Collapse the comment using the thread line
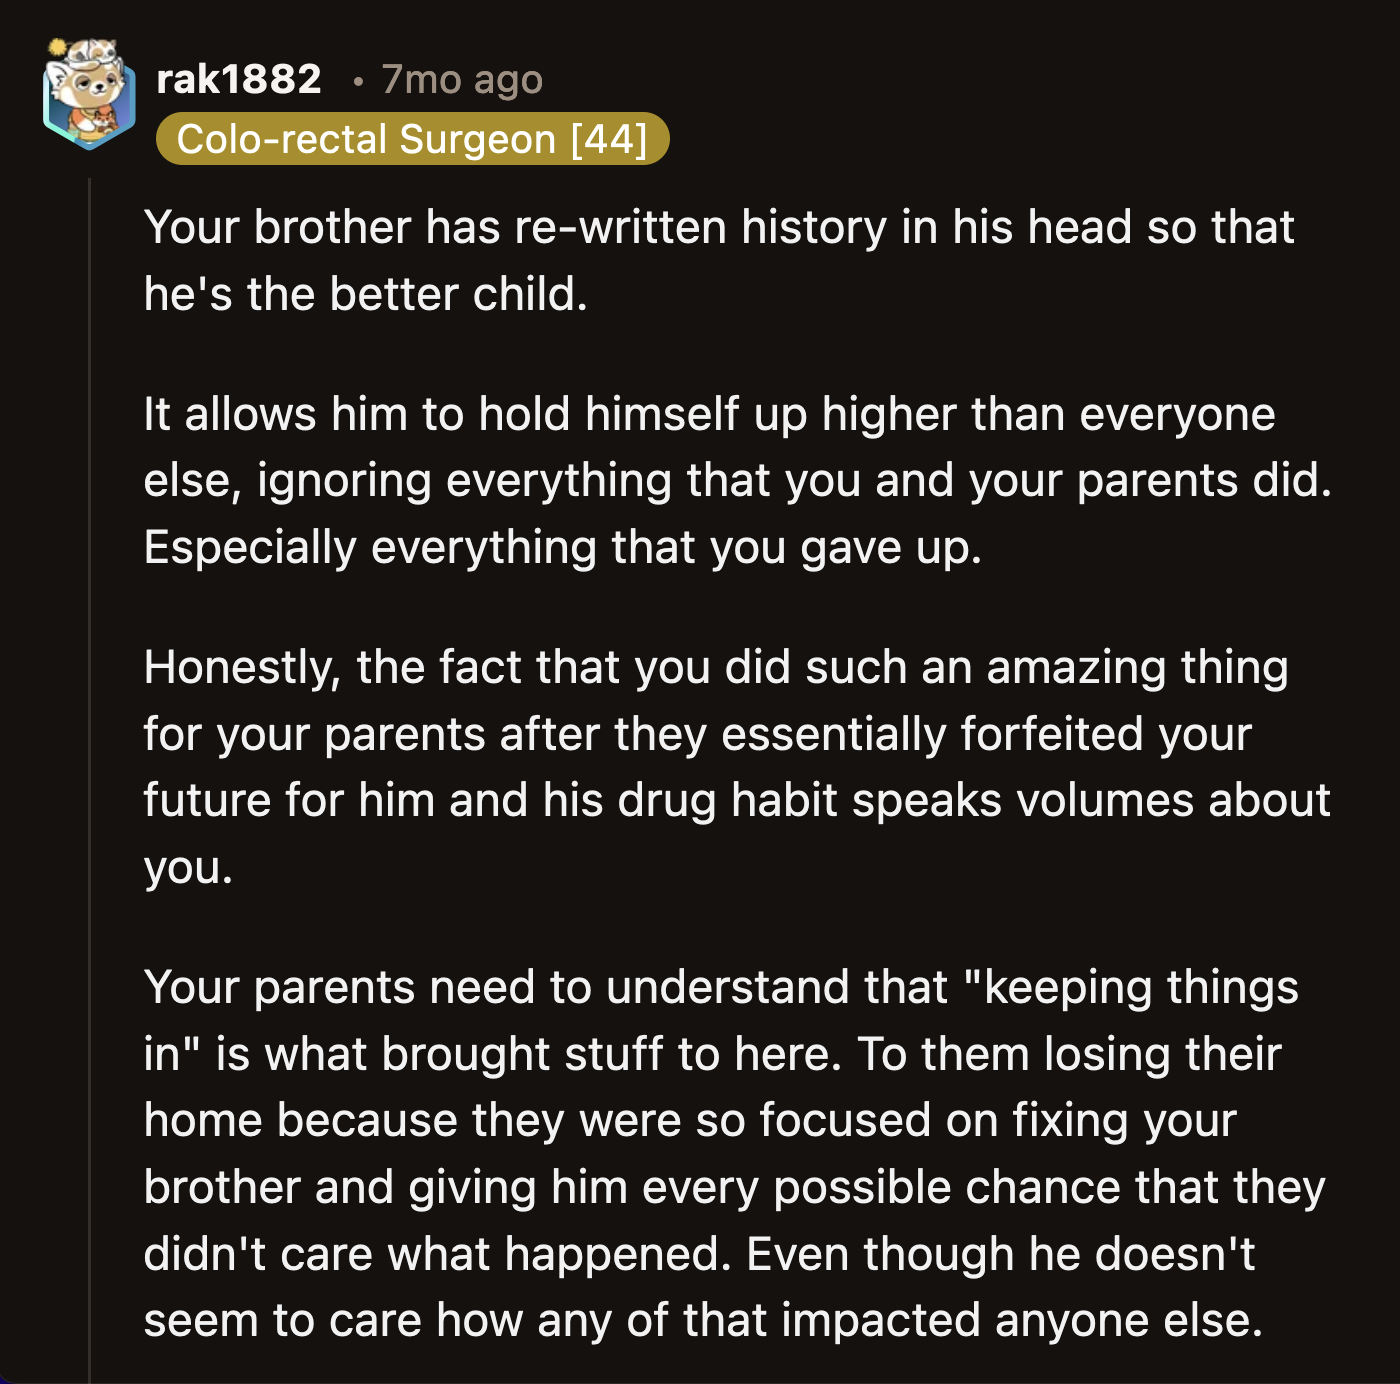This screenshot has height=1384, width=1400. pos(88,700)
